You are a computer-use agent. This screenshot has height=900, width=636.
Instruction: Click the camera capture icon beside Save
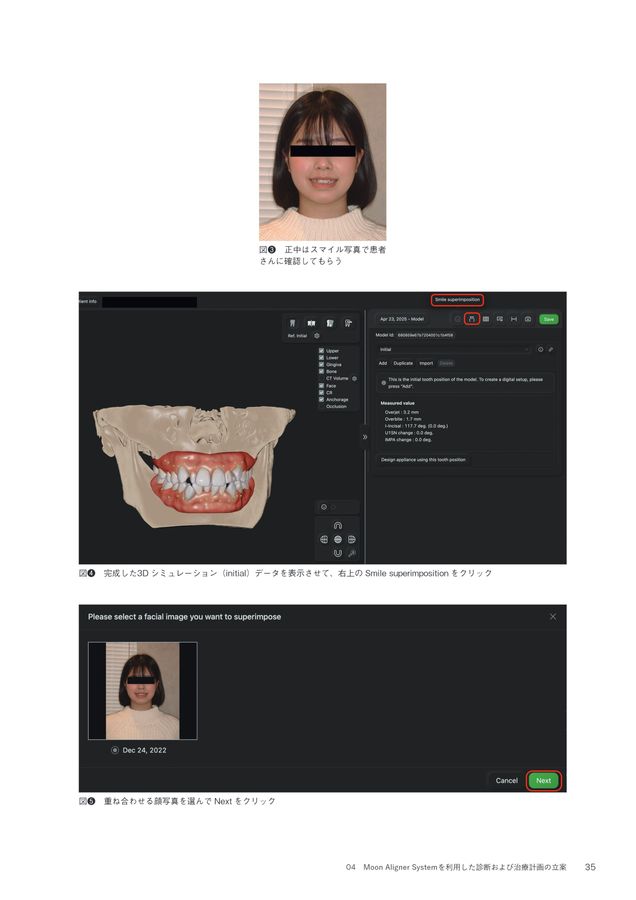coord(528,319)
